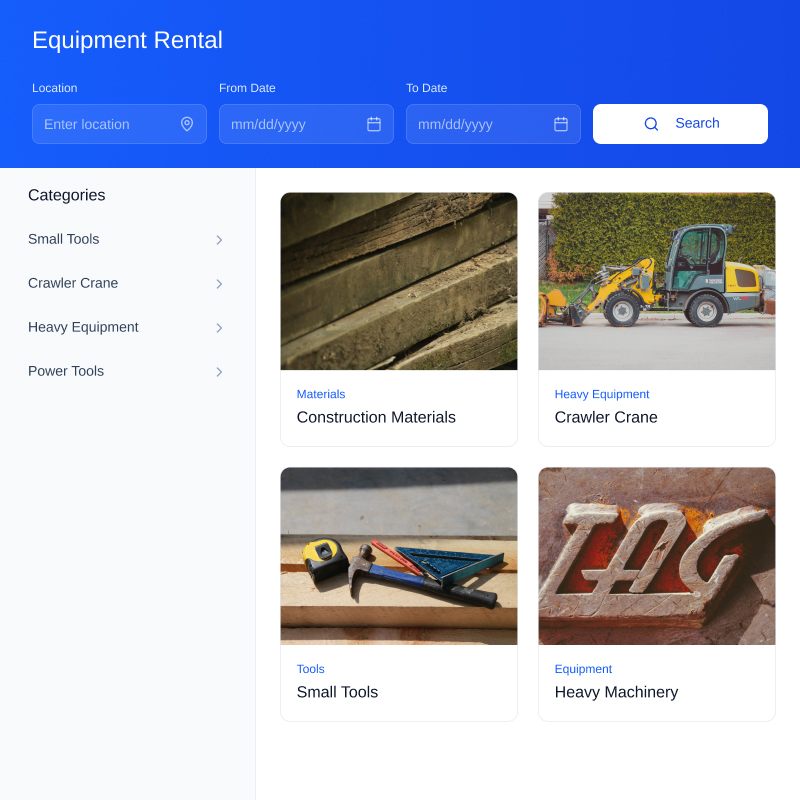
Task: Click the From Date input field
Action: [x=290, y=124]
